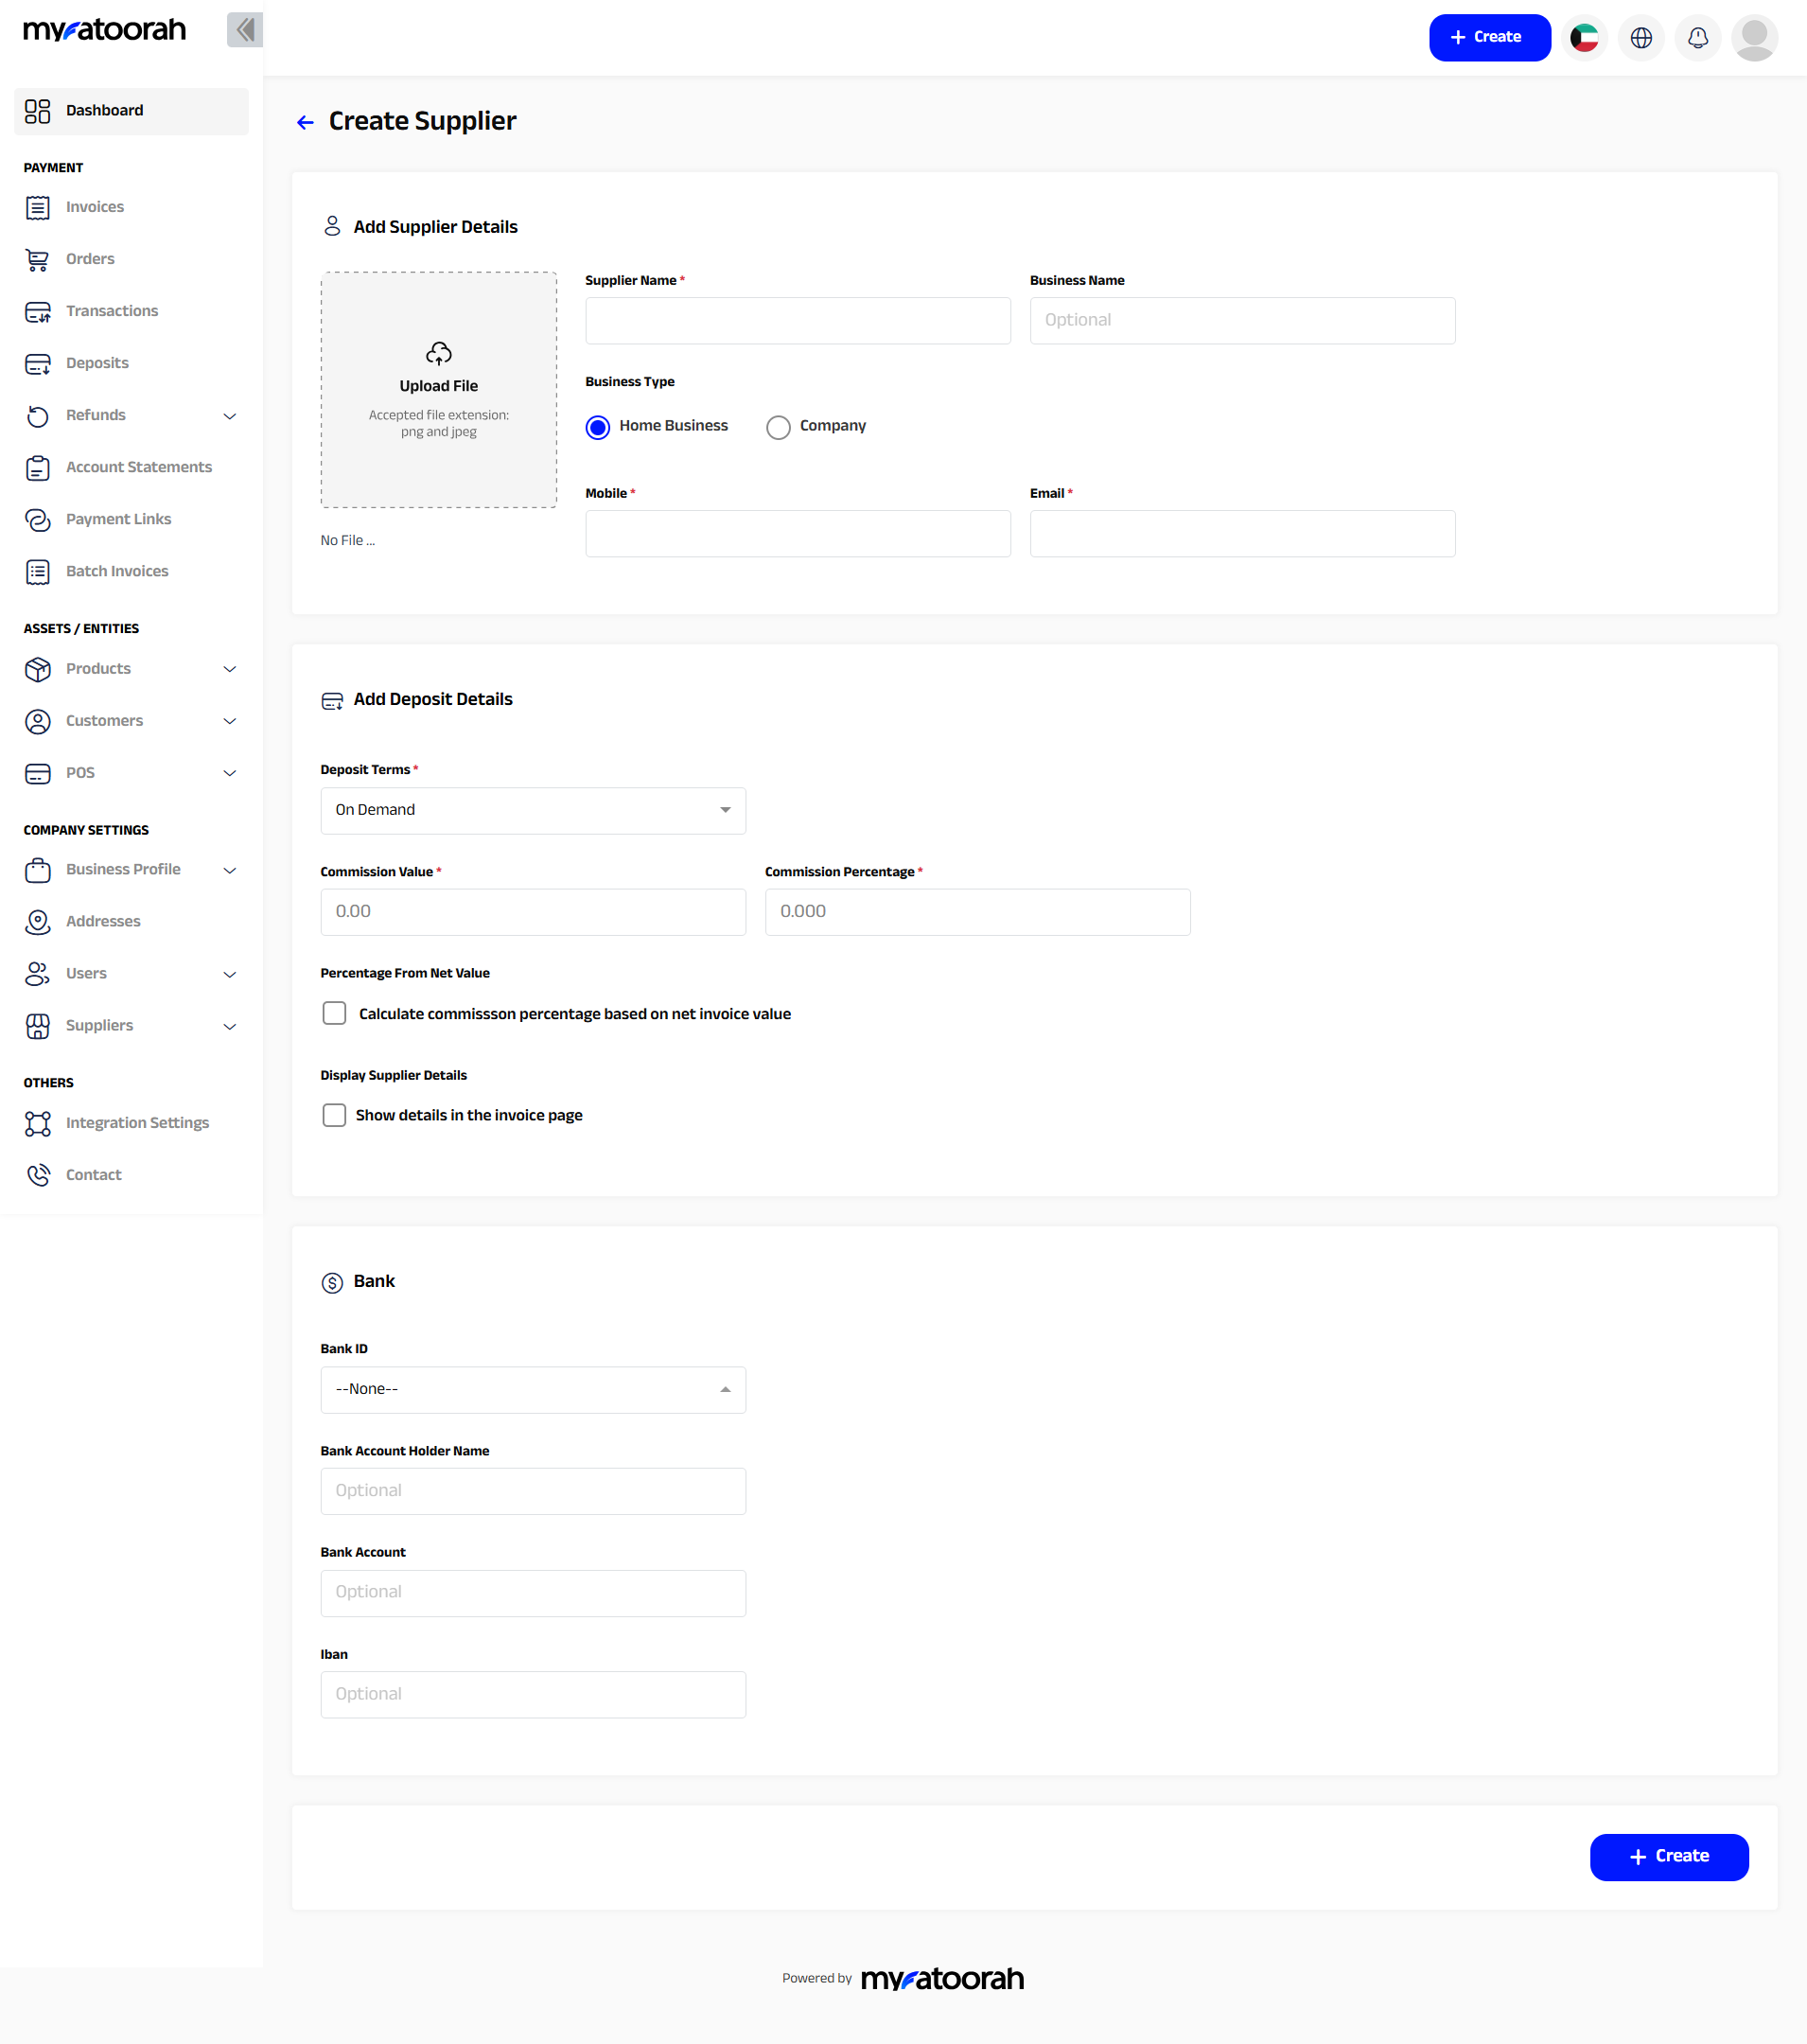Open the user profile avatar
Image resolution: width=1807 pixels, height=2044 pixels.
[x=1754, y=38]
